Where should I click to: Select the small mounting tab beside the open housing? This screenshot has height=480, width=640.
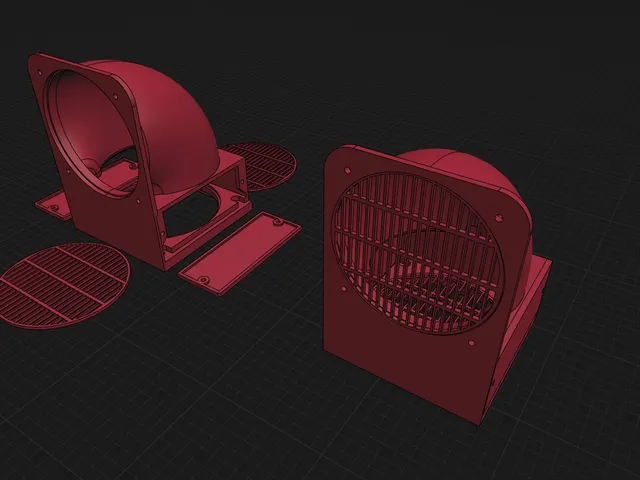pos(53,206)
